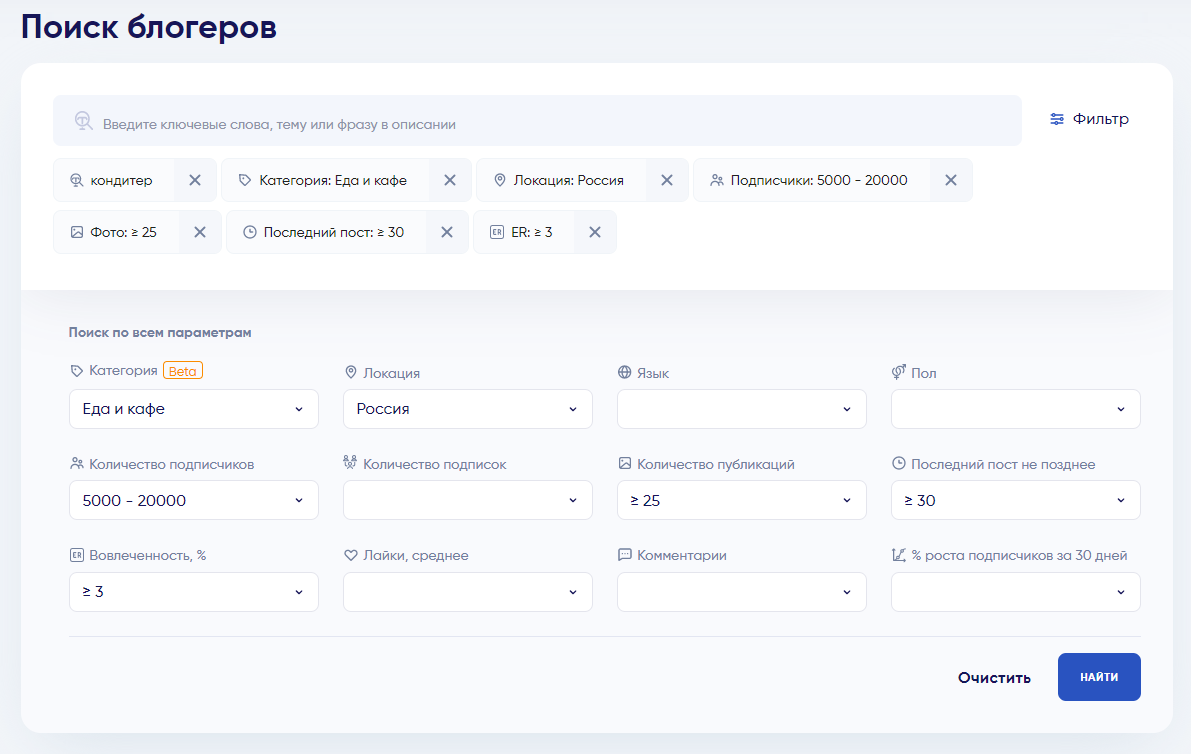Open the Последний пост не позднее dropdown
This screenshot has width=1191, height=754.
pyautogui.click(x=1016, y=500)
